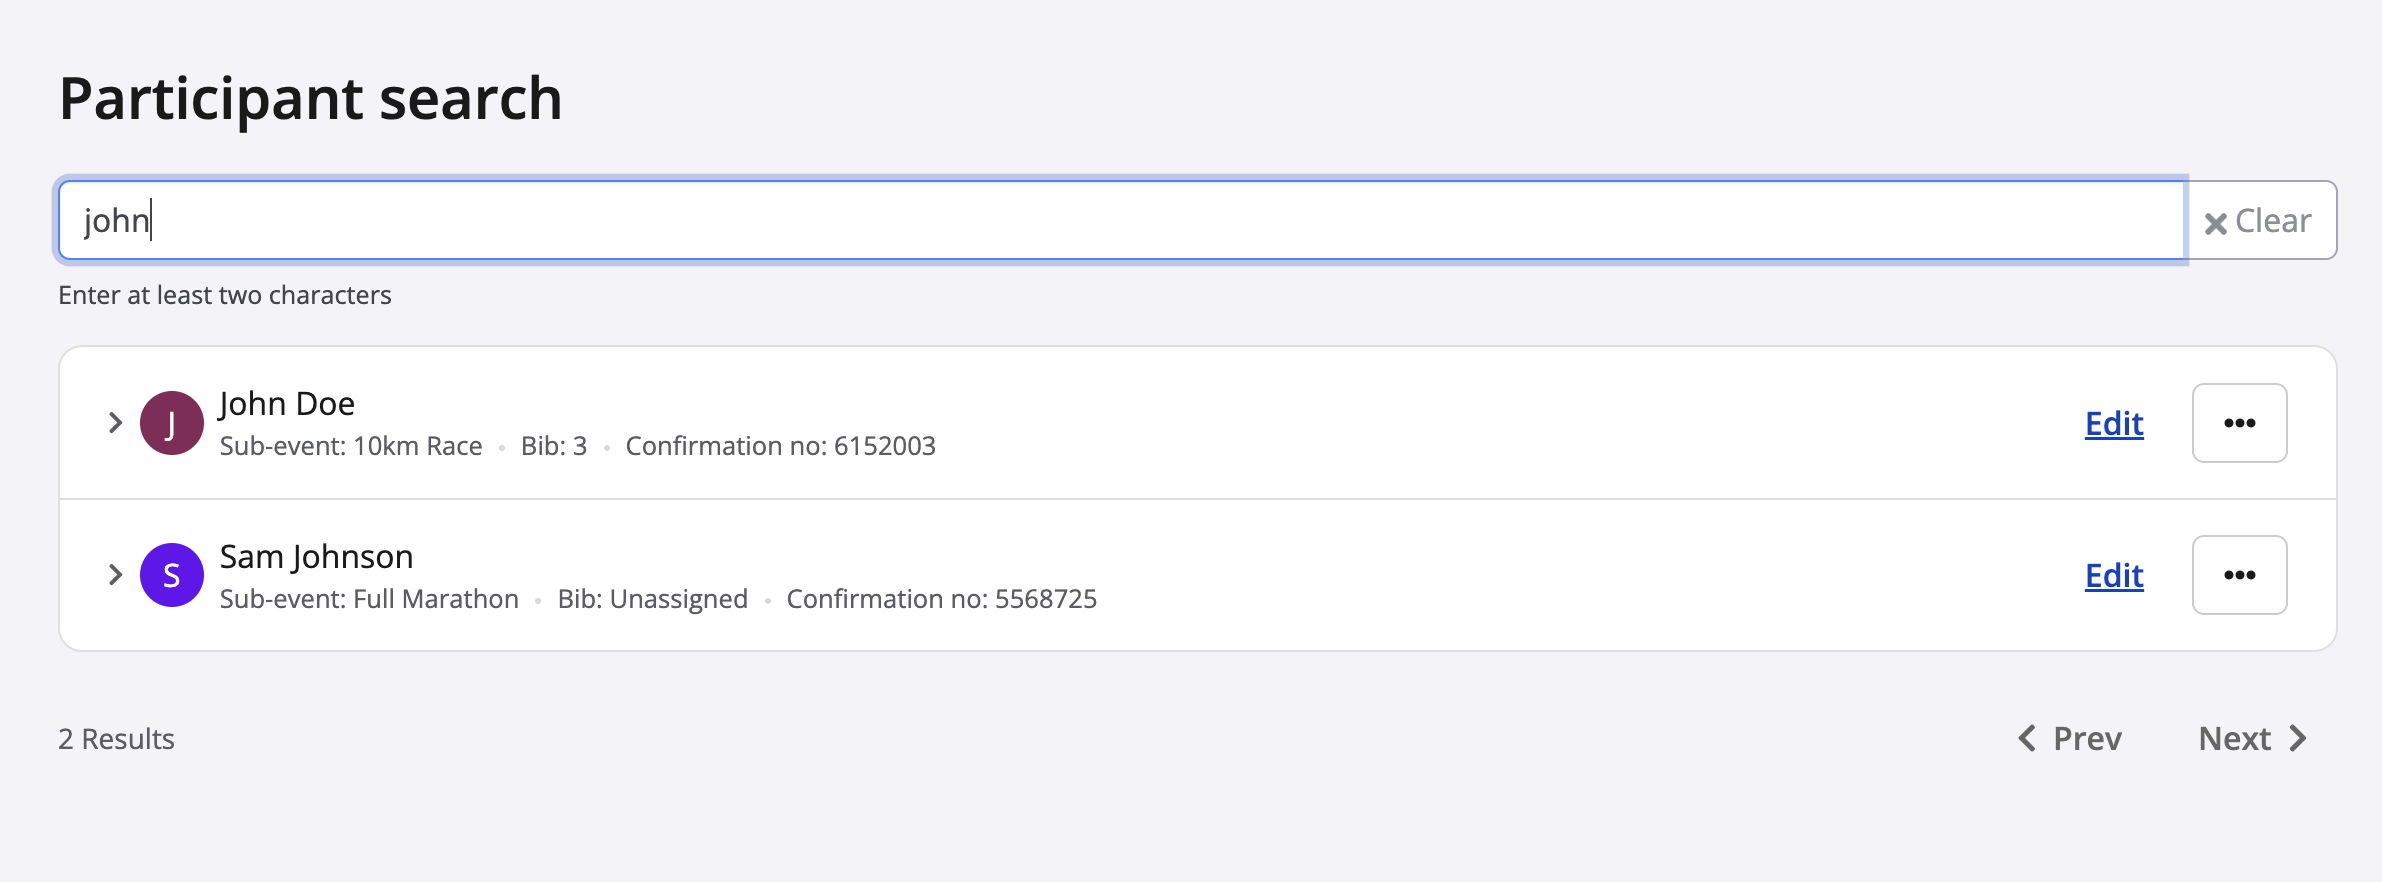
Task: Open Edit link for Sam Johnson
Action: click(x=2114, y=576)
